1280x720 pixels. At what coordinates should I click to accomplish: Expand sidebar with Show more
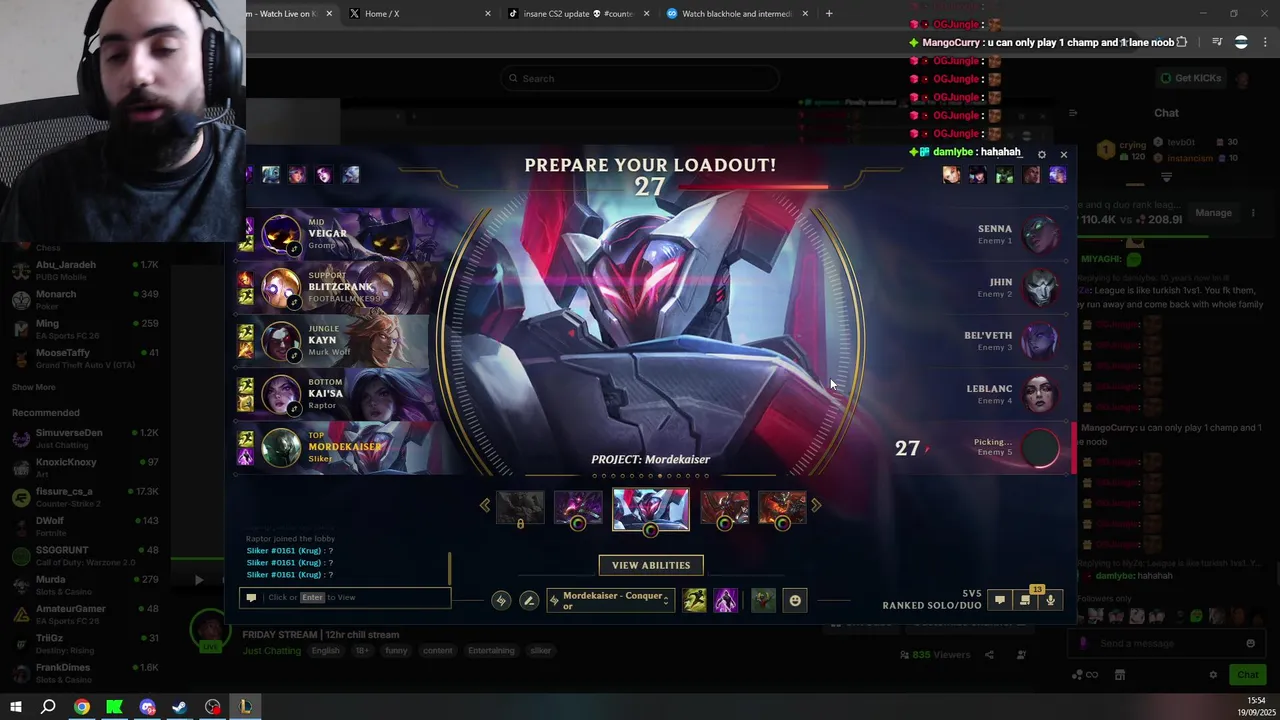(34, 387)
